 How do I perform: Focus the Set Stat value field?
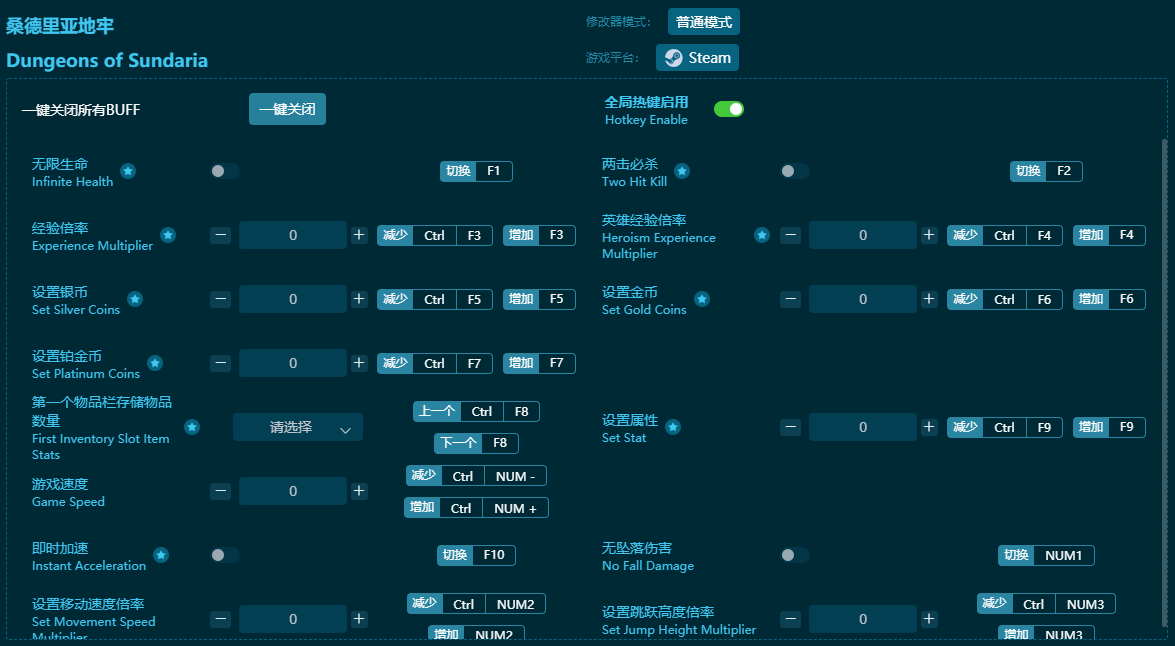(x=863, y=427)
